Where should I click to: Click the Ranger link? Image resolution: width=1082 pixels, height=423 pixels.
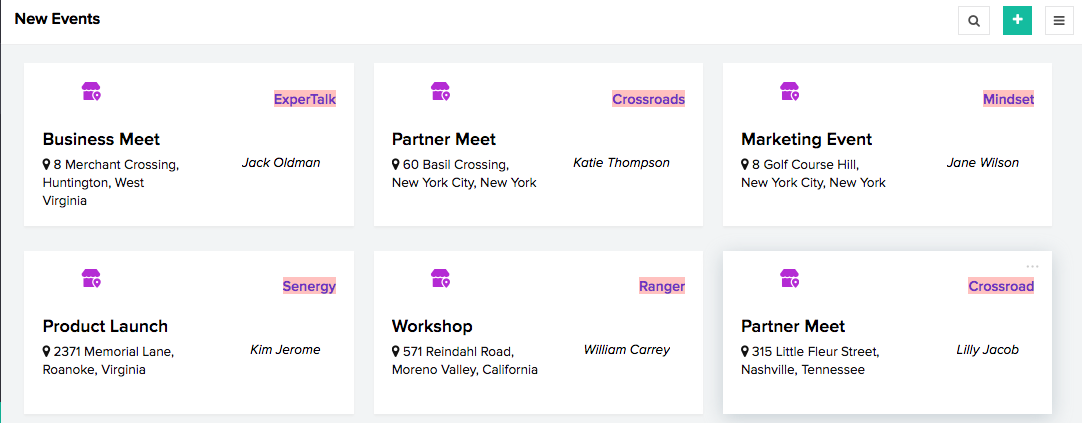pos(662,286)
